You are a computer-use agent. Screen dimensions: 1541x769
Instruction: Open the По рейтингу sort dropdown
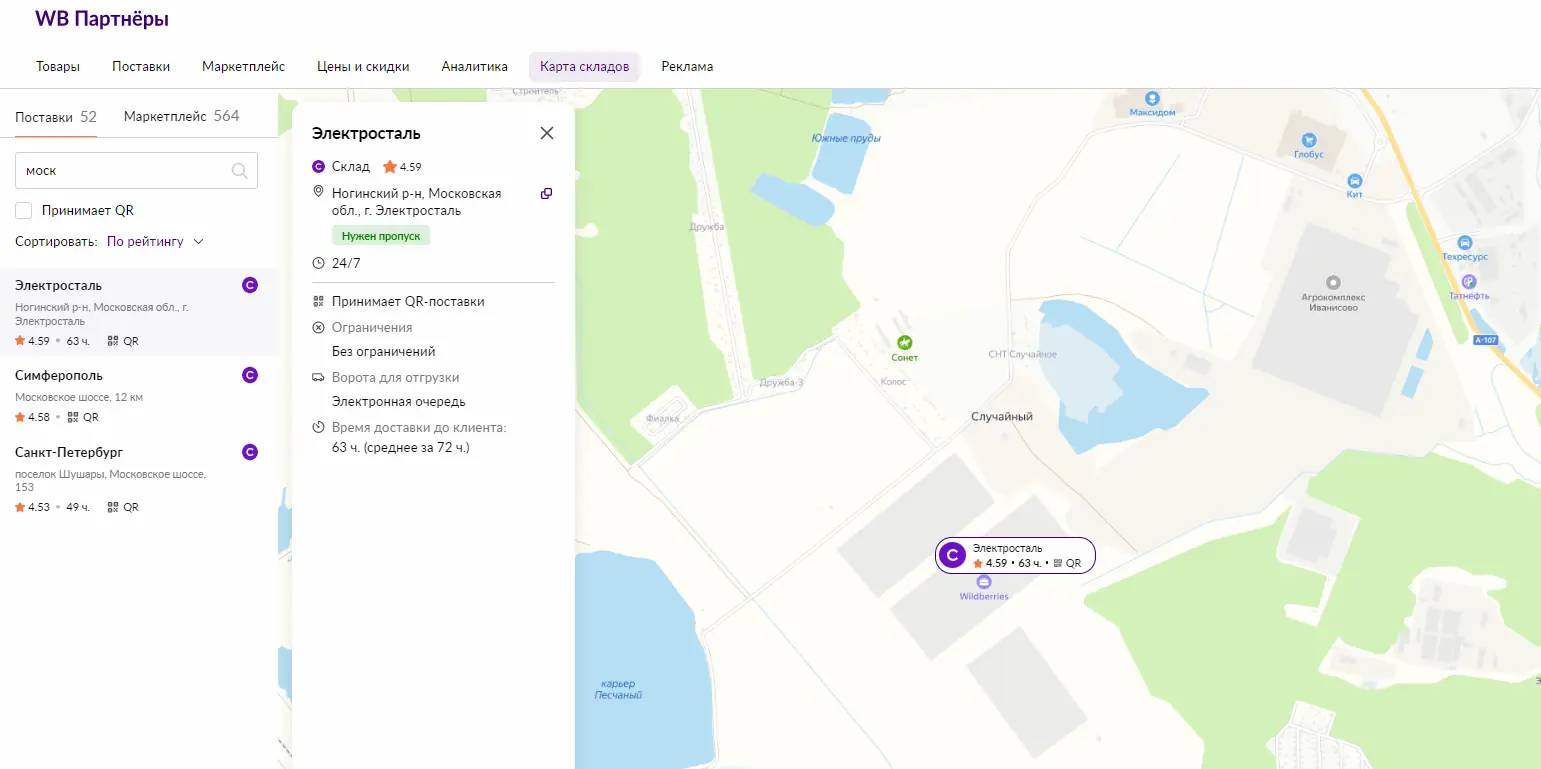[x=155, y=241]
